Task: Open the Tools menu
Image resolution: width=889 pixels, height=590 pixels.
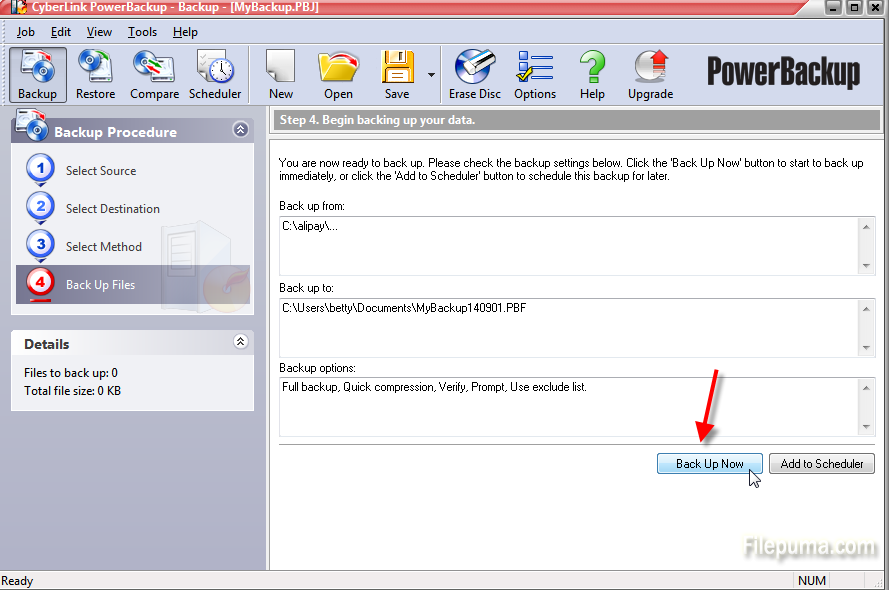Action: coord(142,32)
